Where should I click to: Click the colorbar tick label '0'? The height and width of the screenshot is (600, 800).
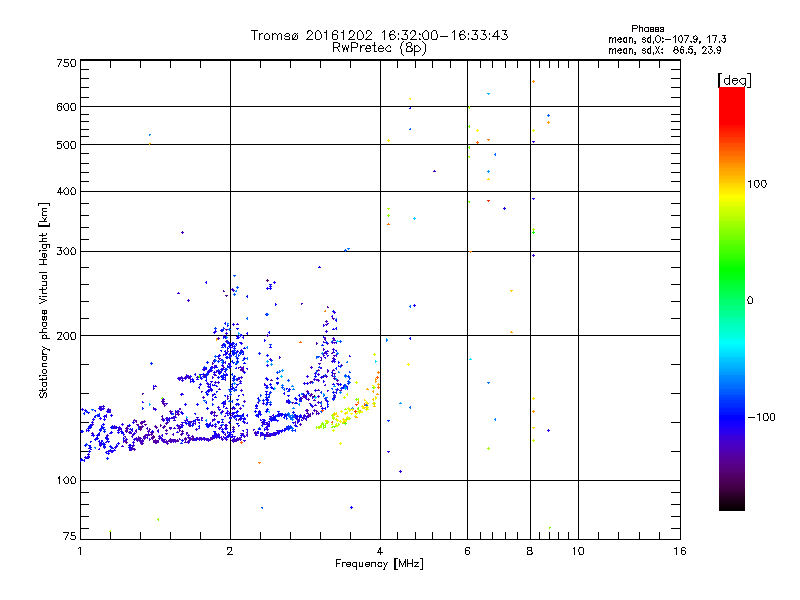tap(749, 301)
